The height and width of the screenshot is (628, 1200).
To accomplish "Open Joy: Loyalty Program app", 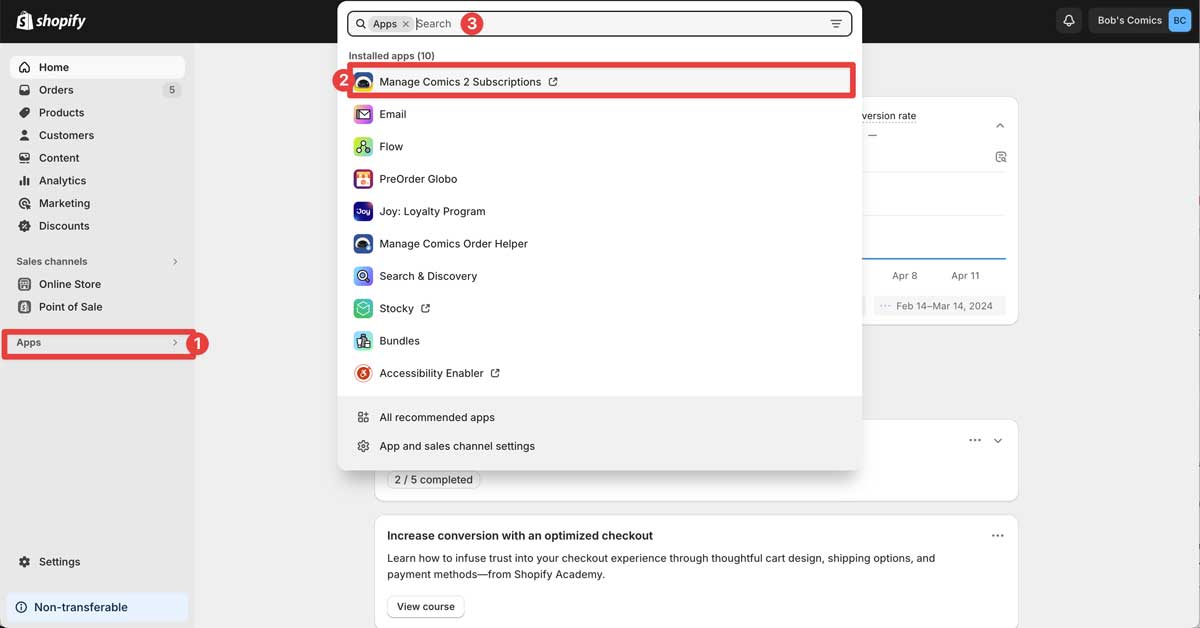I will click(x=600, y=211).
